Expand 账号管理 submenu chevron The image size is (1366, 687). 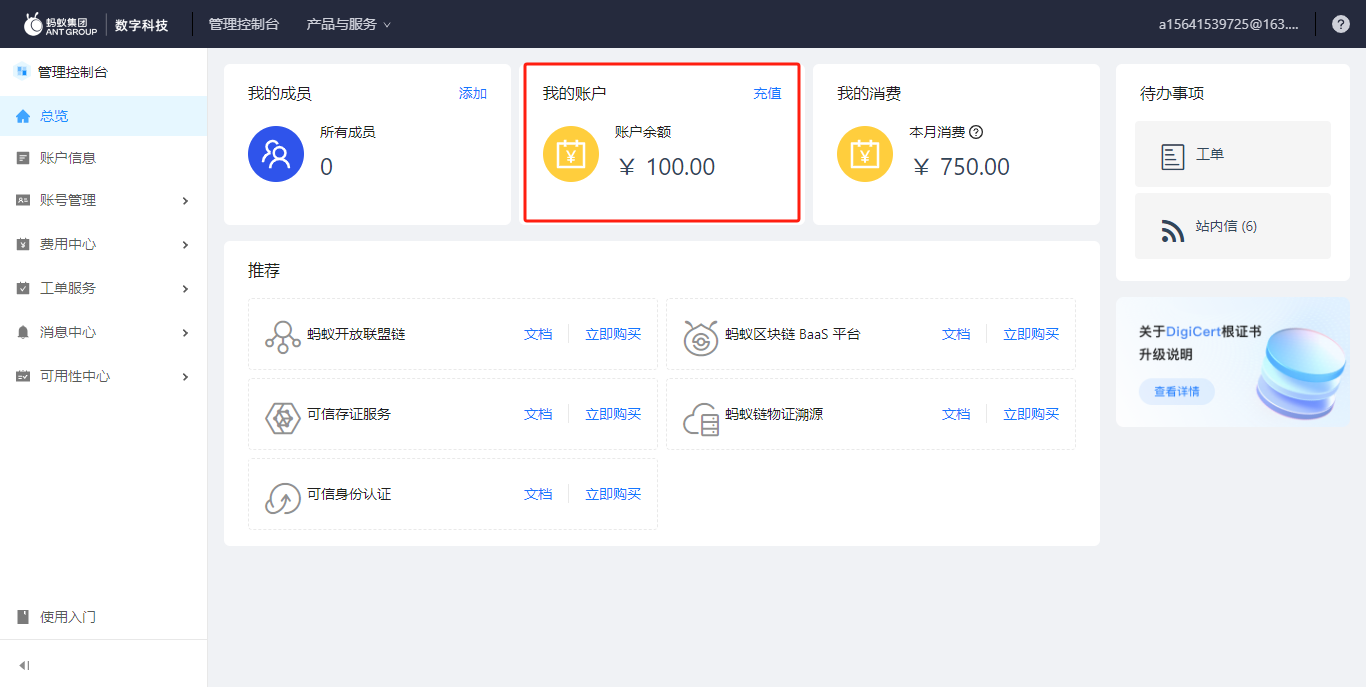pos(185,201)
